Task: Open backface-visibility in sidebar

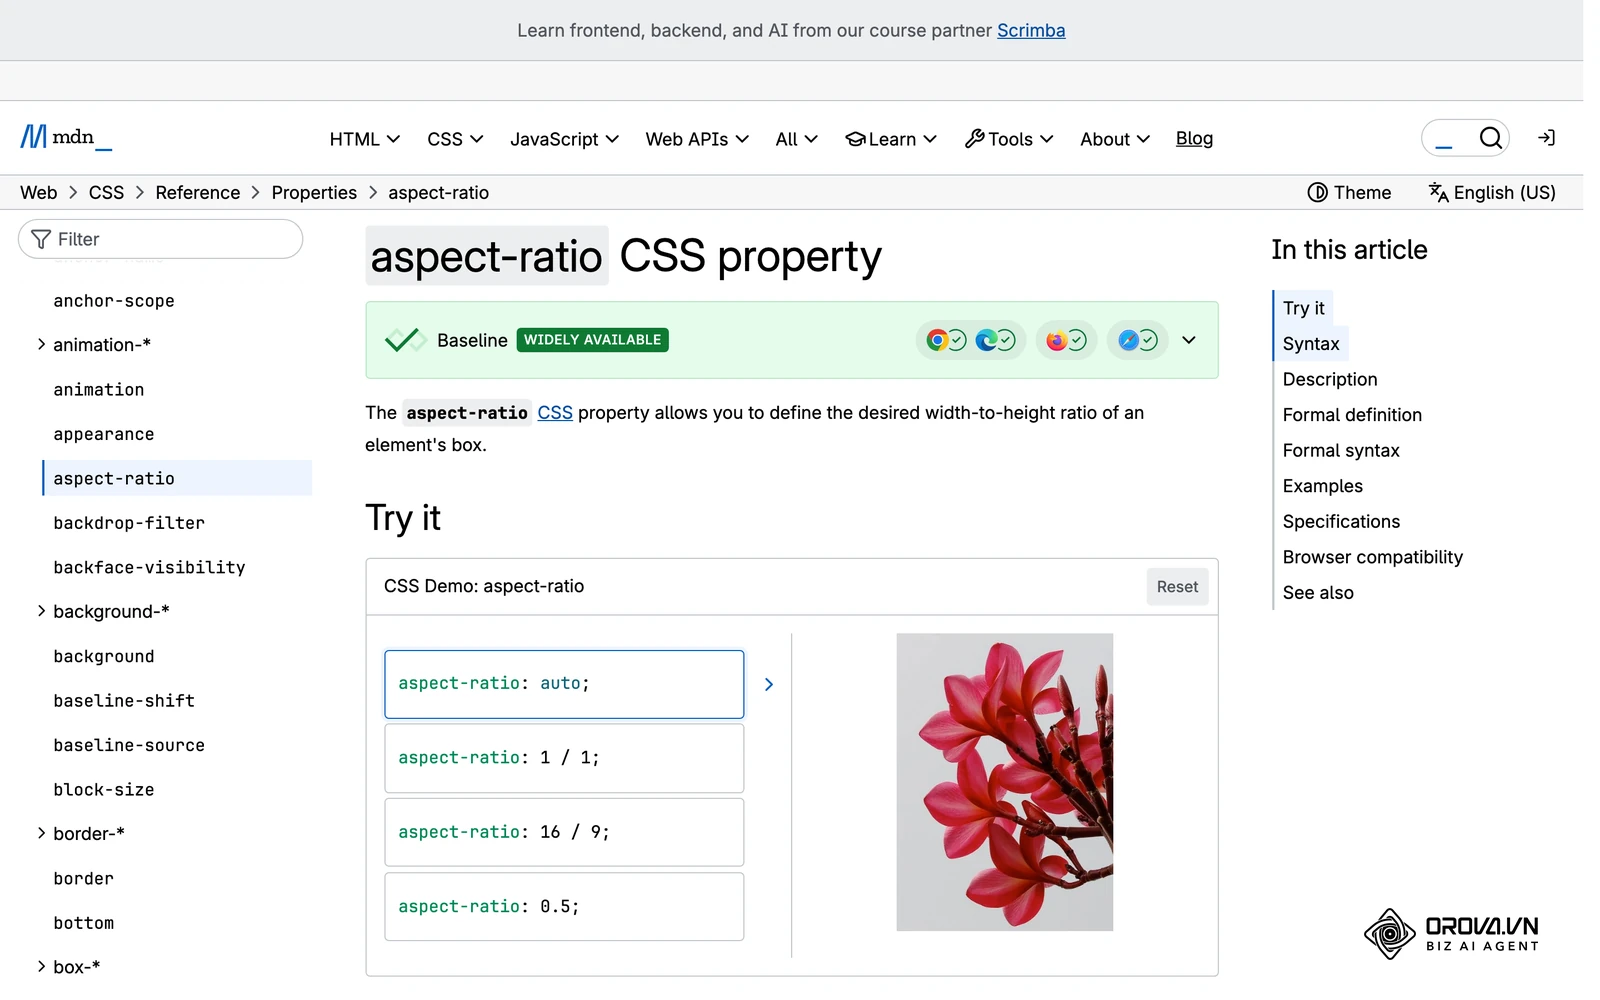Action: [149, 567]
